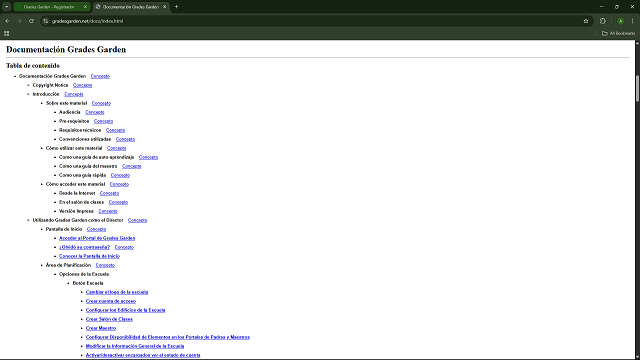The height and width of the screenshot is (360, 640).
Task: Close the Grades Garden - Registrador tab
Action: (x=85, y=7)
